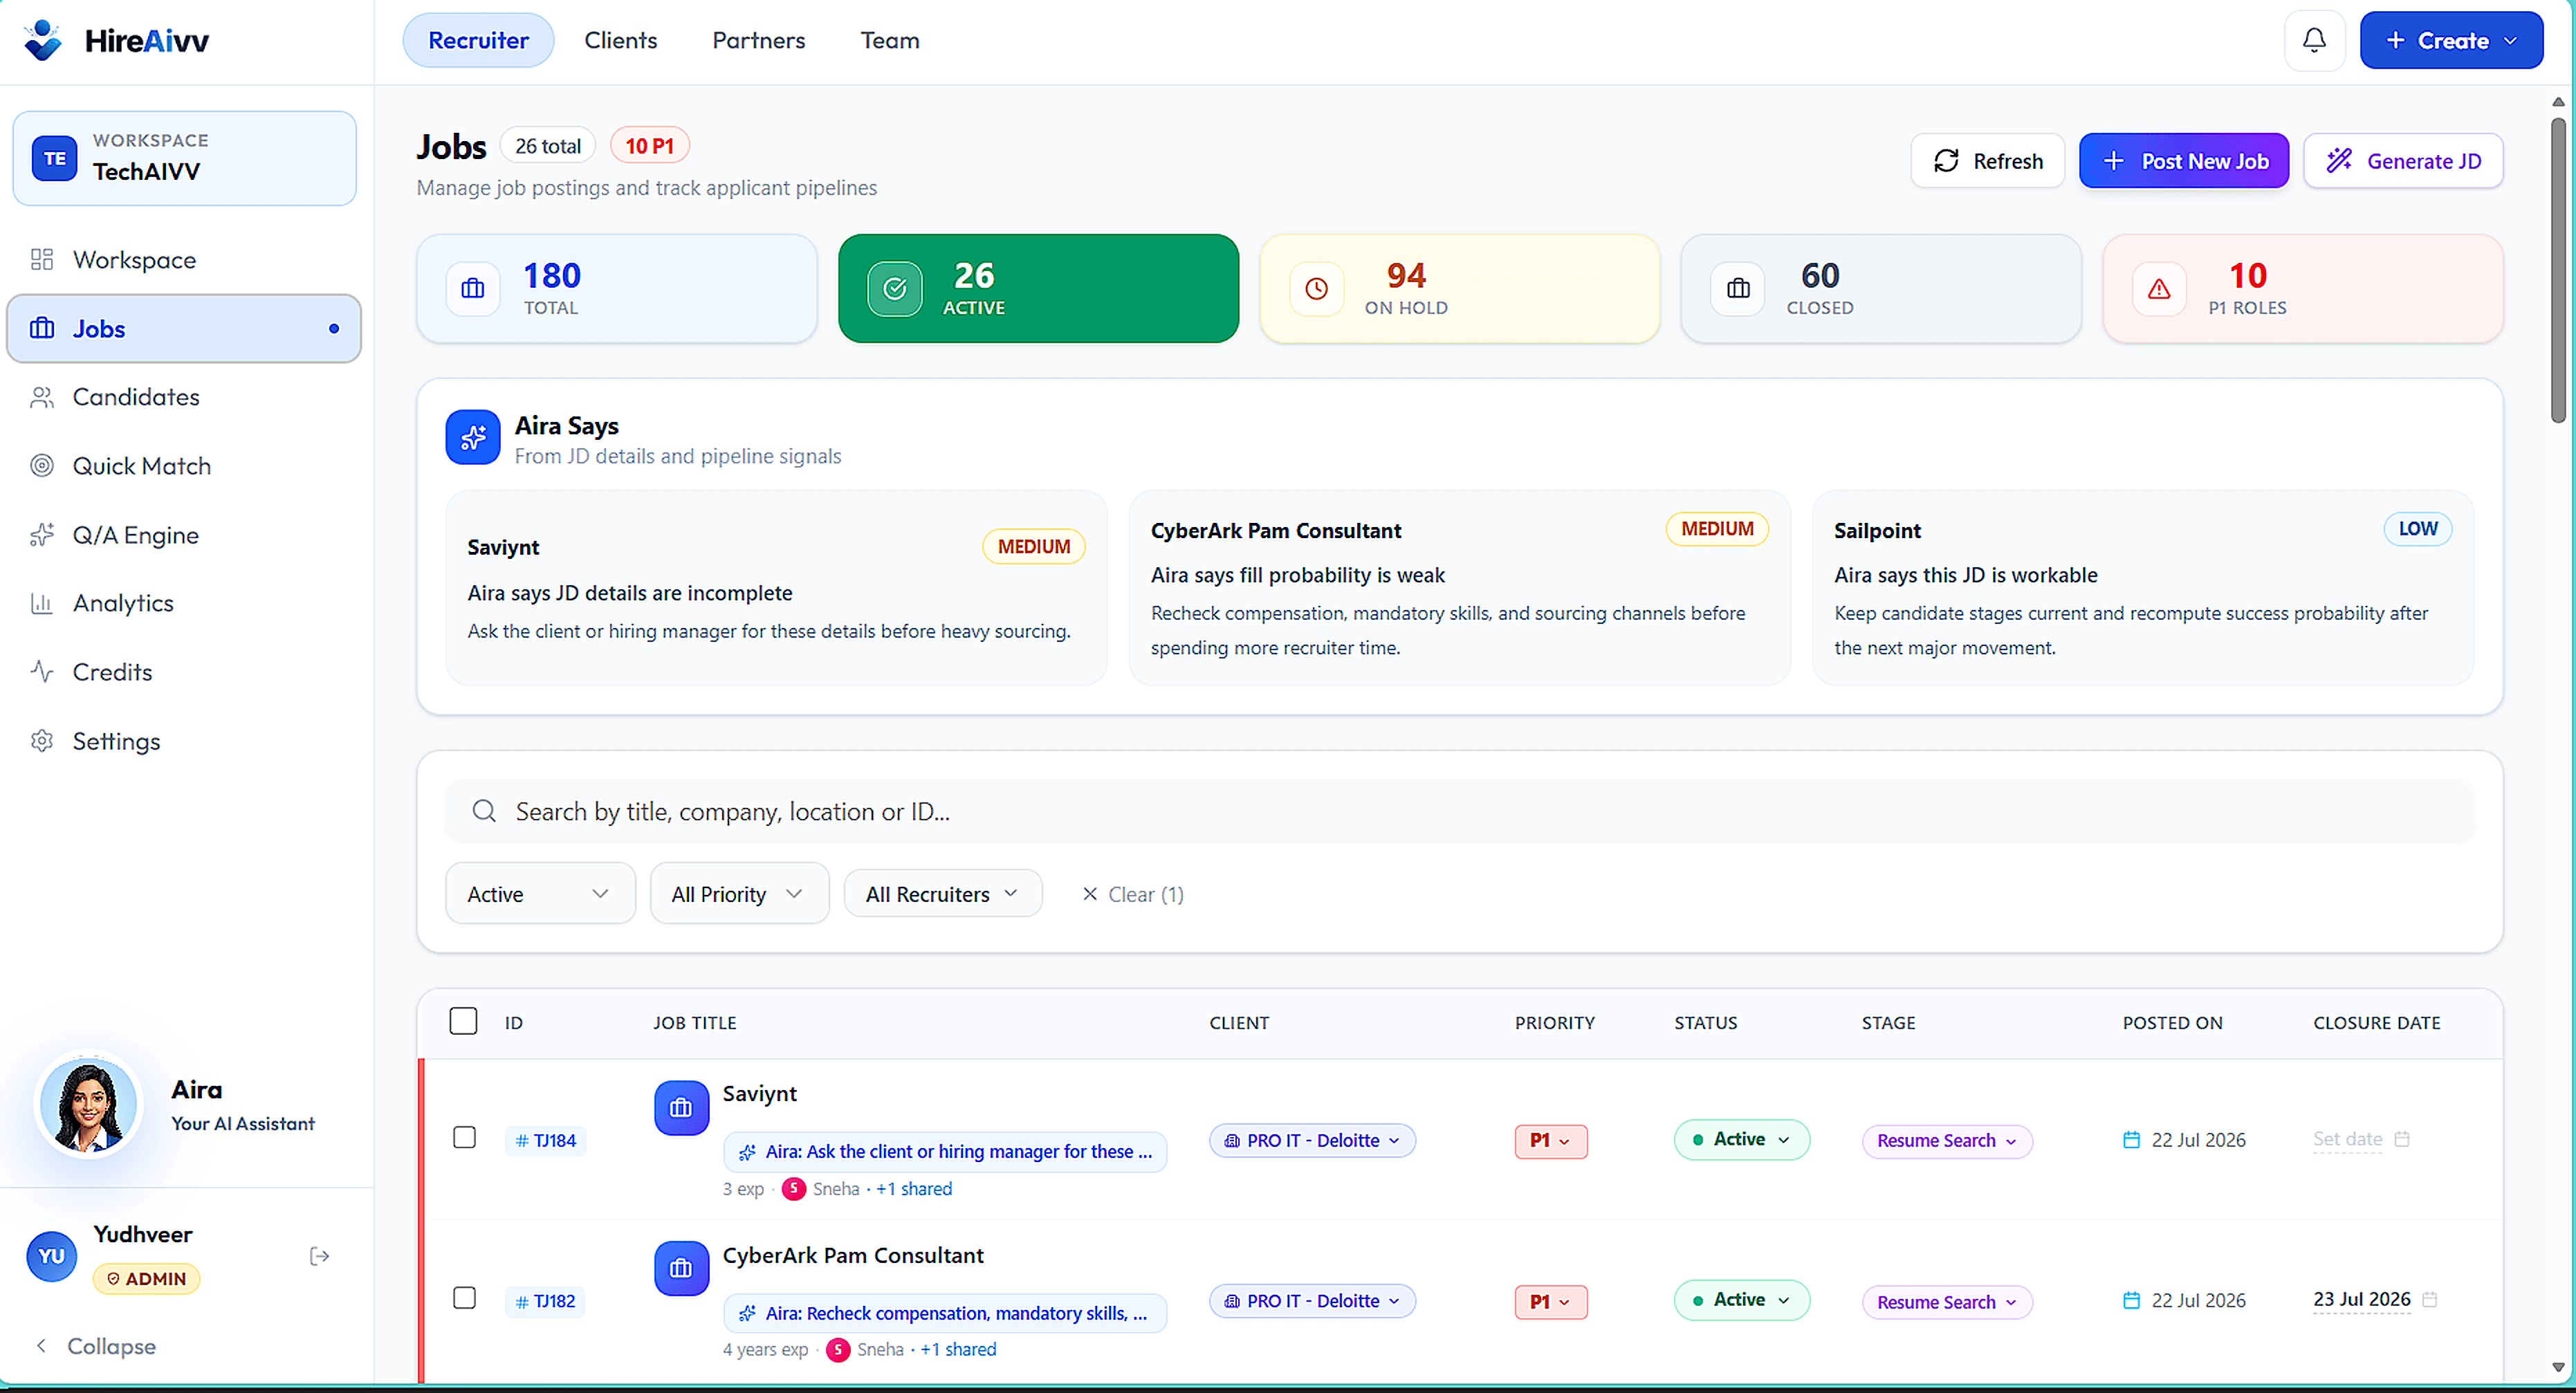The height and width of the screenshot is (1393, 2576).
Task: Click the job search input field
Action: click(x=1460, y=811)
